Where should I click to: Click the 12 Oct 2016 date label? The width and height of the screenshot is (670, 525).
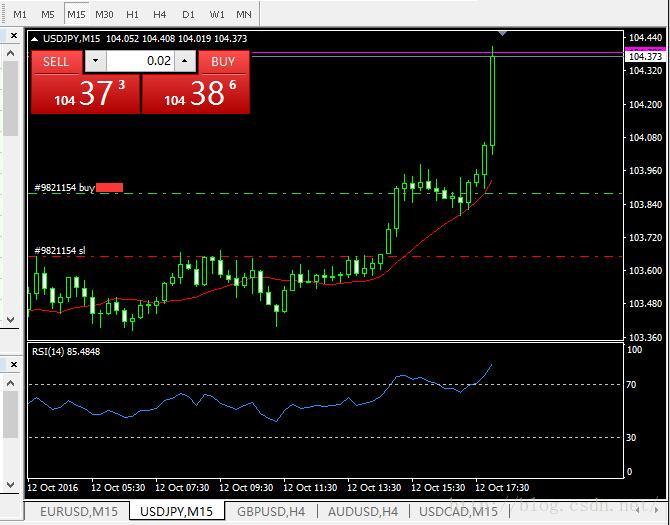[x=53, y=487]
